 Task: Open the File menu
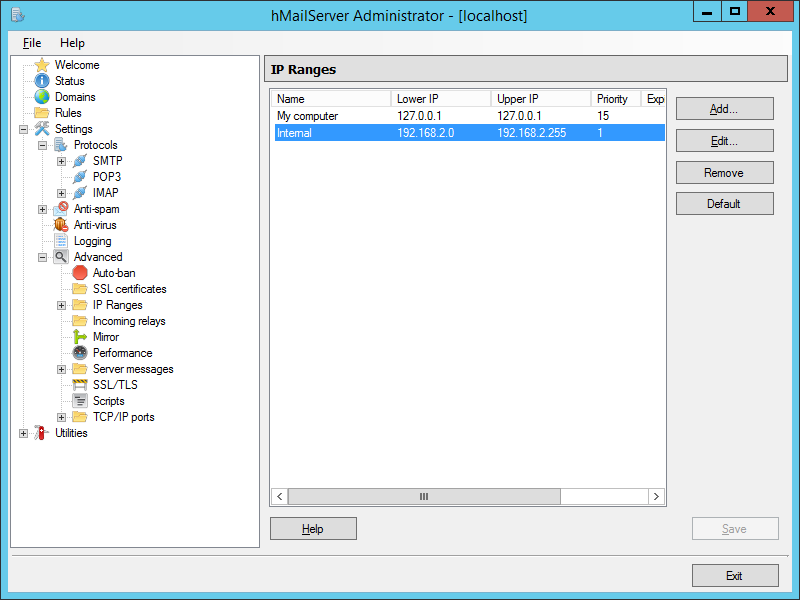[x=32, y=43]
